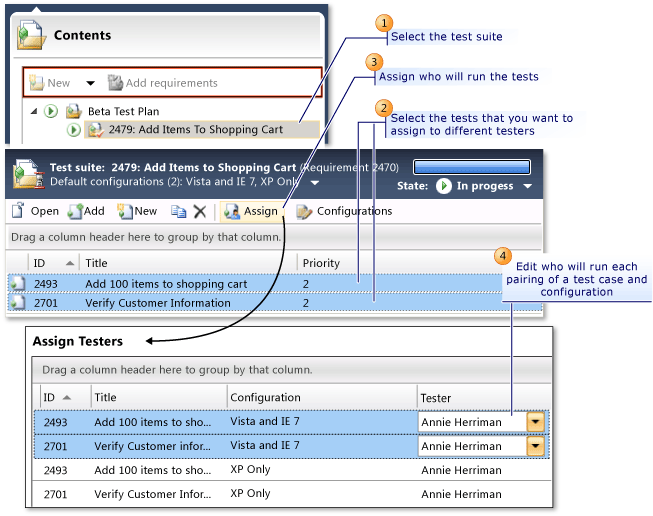Click Title column header in Assign Testers

tap(105, 397)
